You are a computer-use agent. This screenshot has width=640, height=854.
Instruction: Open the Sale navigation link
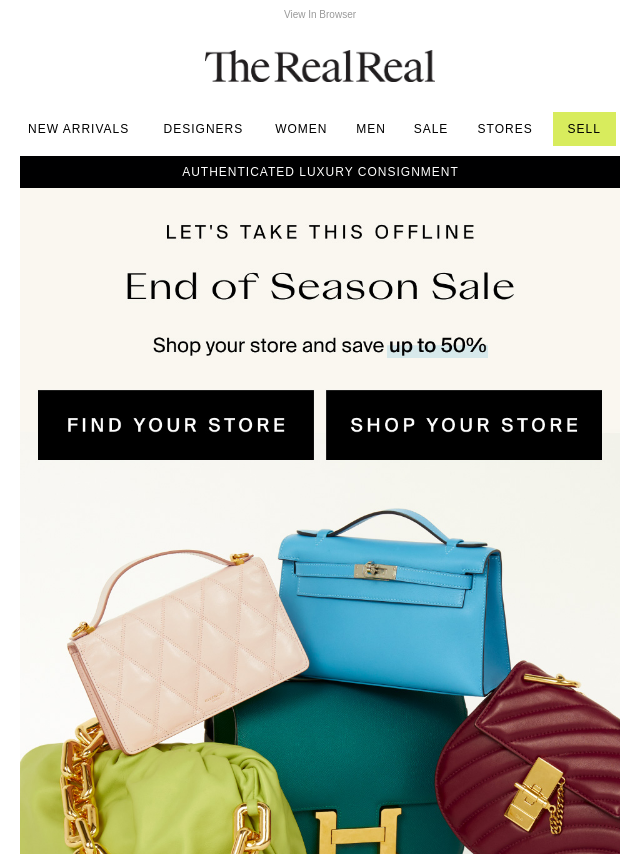pos(430,129)
